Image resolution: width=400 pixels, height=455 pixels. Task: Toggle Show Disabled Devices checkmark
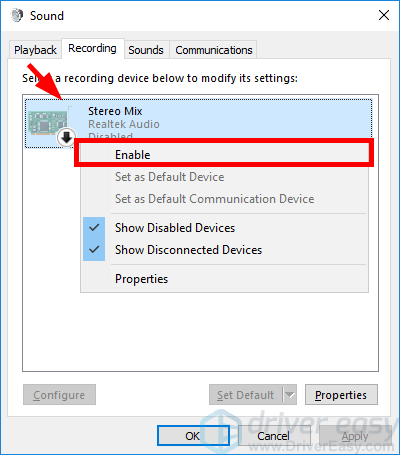tap(94, 228)
